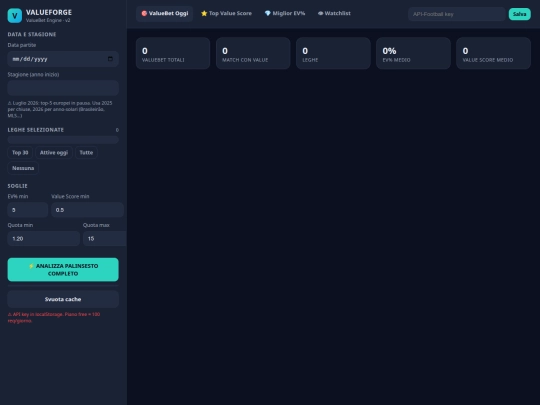Click the Stagione anno inizio field
540x405 pixels.
point(63,88)
